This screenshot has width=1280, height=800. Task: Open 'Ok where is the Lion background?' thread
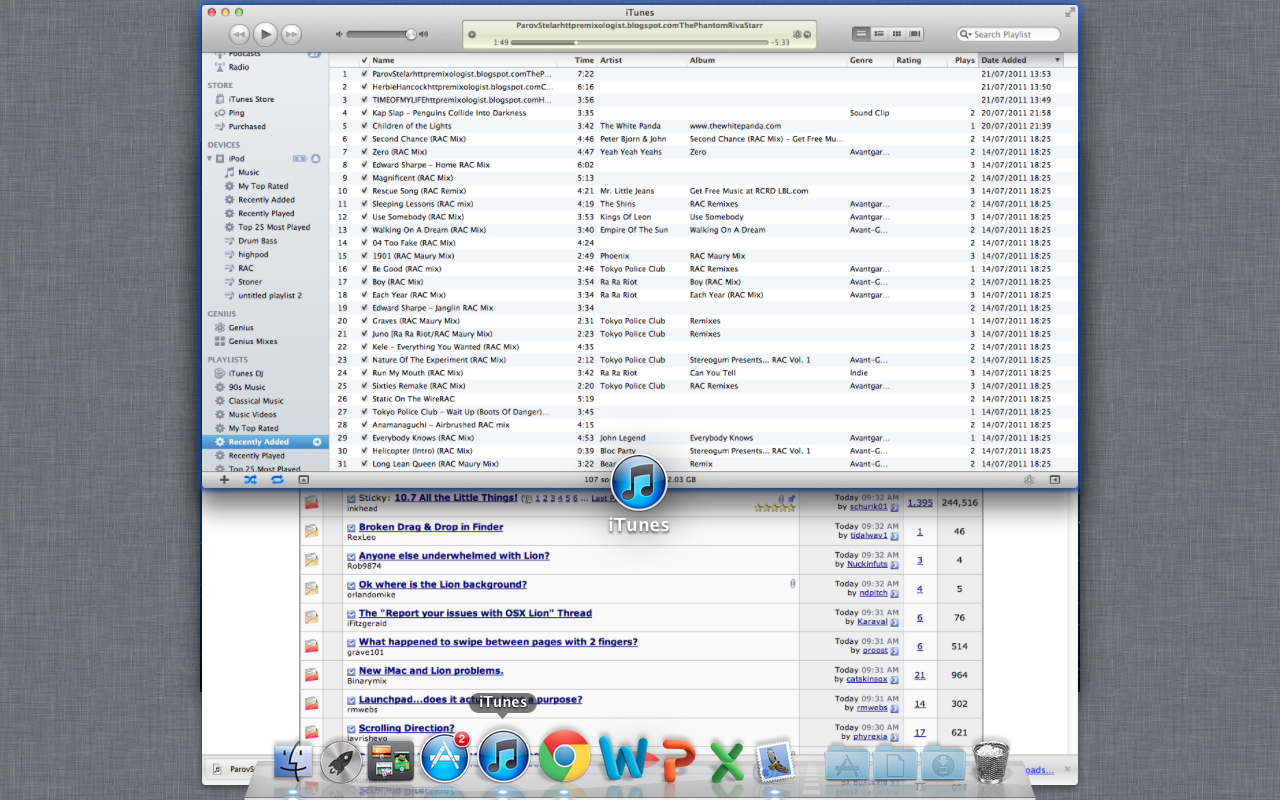443,585
